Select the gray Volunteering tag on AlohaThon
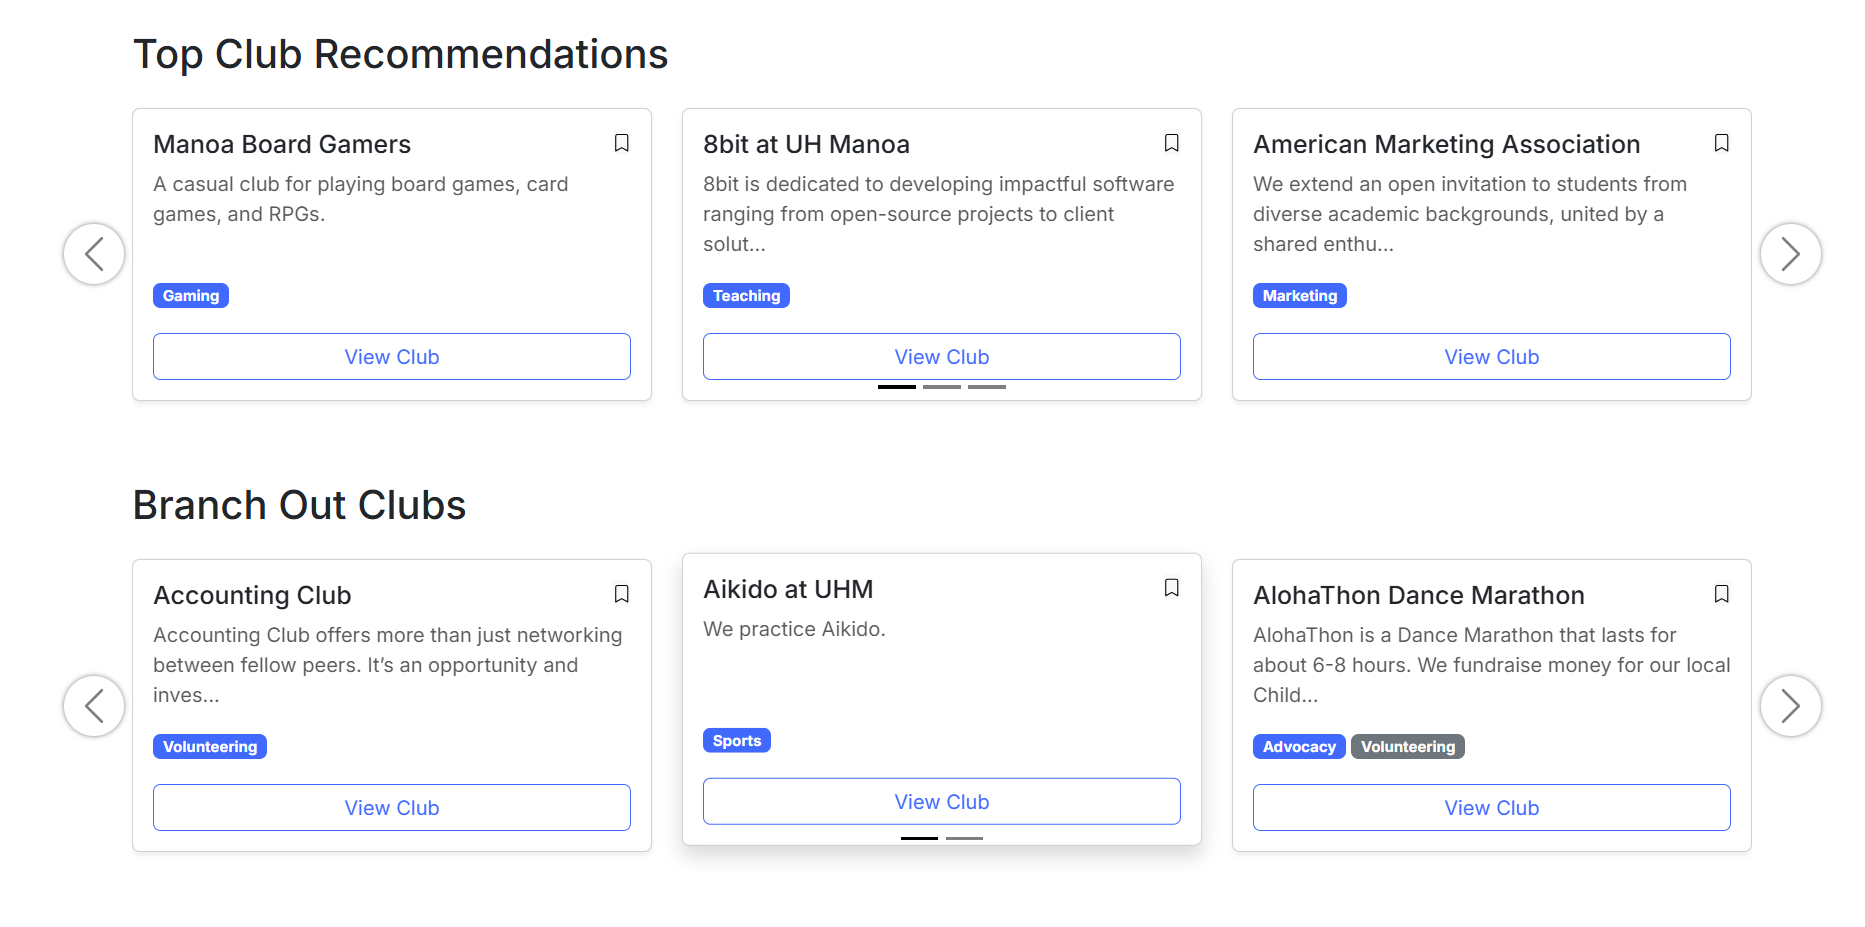 click(1408, 747)
